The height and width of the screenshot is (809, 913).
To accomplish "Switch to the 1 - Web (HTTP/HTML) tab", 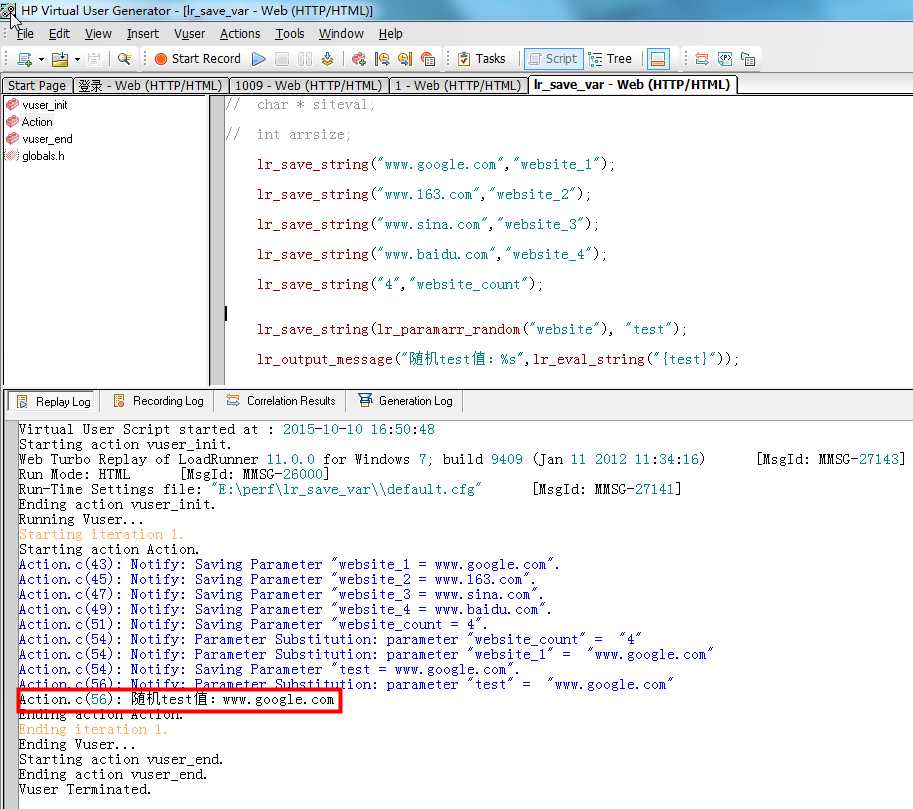I will pos(458,86).
